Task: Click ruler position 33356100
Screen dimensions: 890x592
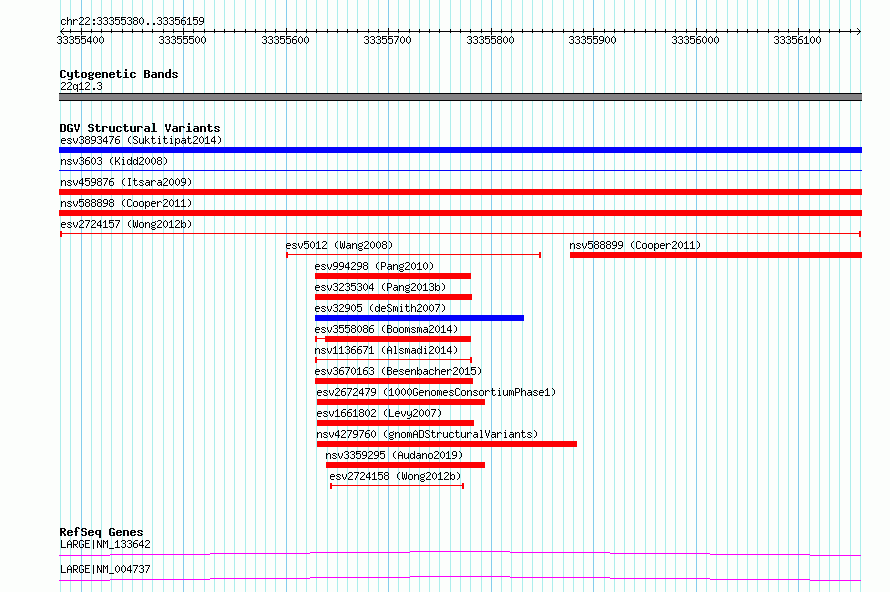Action: point(797,40)
